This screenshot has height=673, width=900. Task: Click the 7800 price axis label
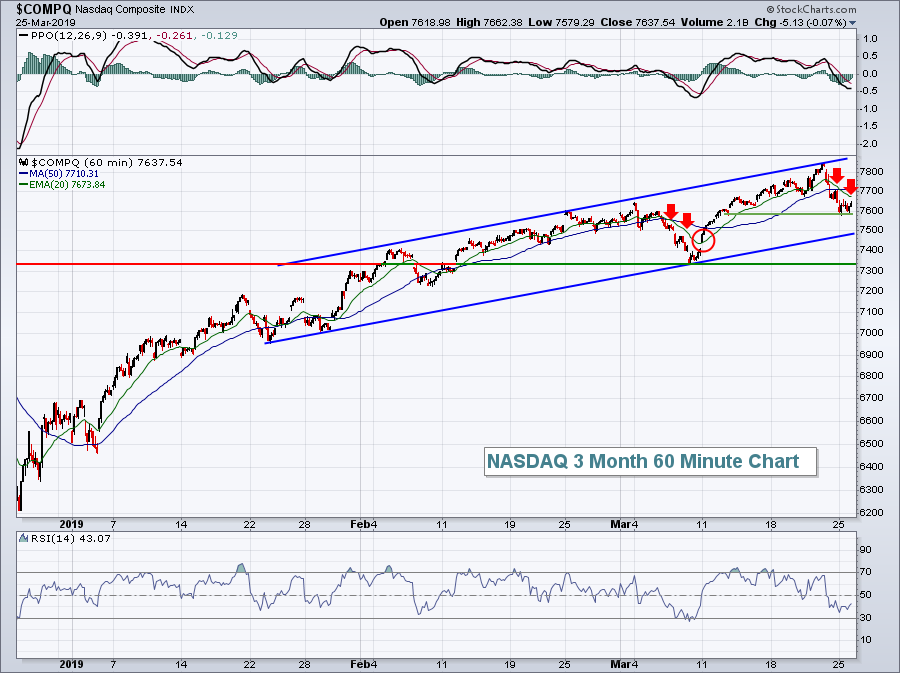tap(871, 172)
